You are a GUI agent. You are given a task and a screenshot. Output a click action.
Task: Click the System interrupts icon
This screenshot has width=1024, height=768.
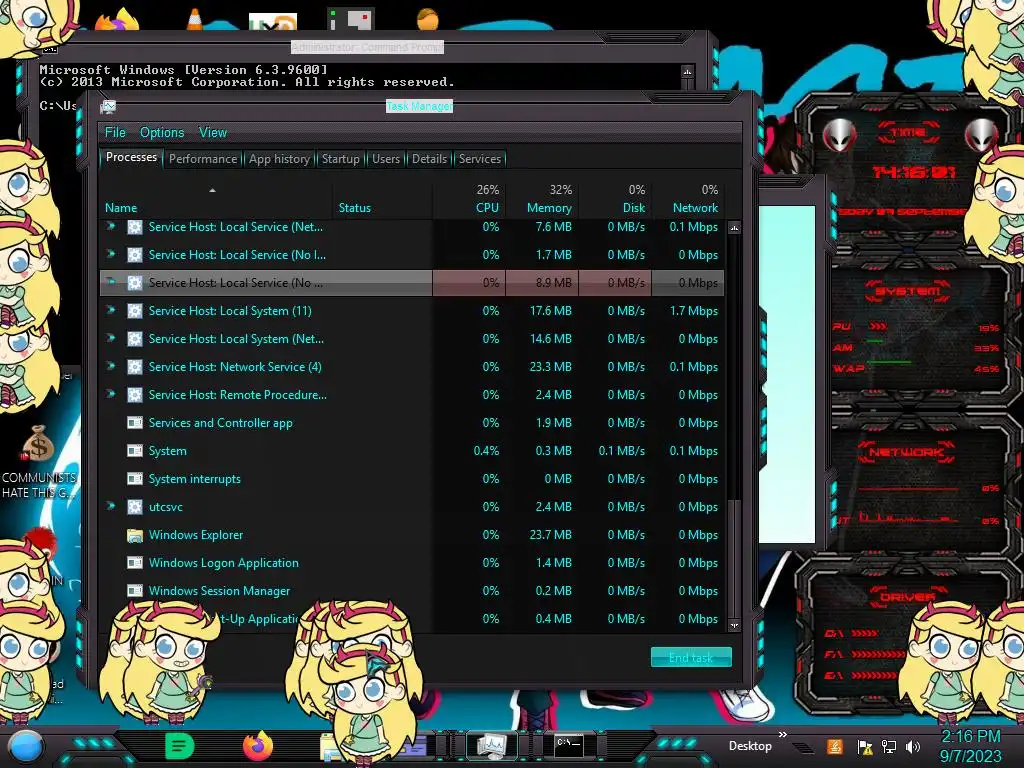click(x=135, y=479)
